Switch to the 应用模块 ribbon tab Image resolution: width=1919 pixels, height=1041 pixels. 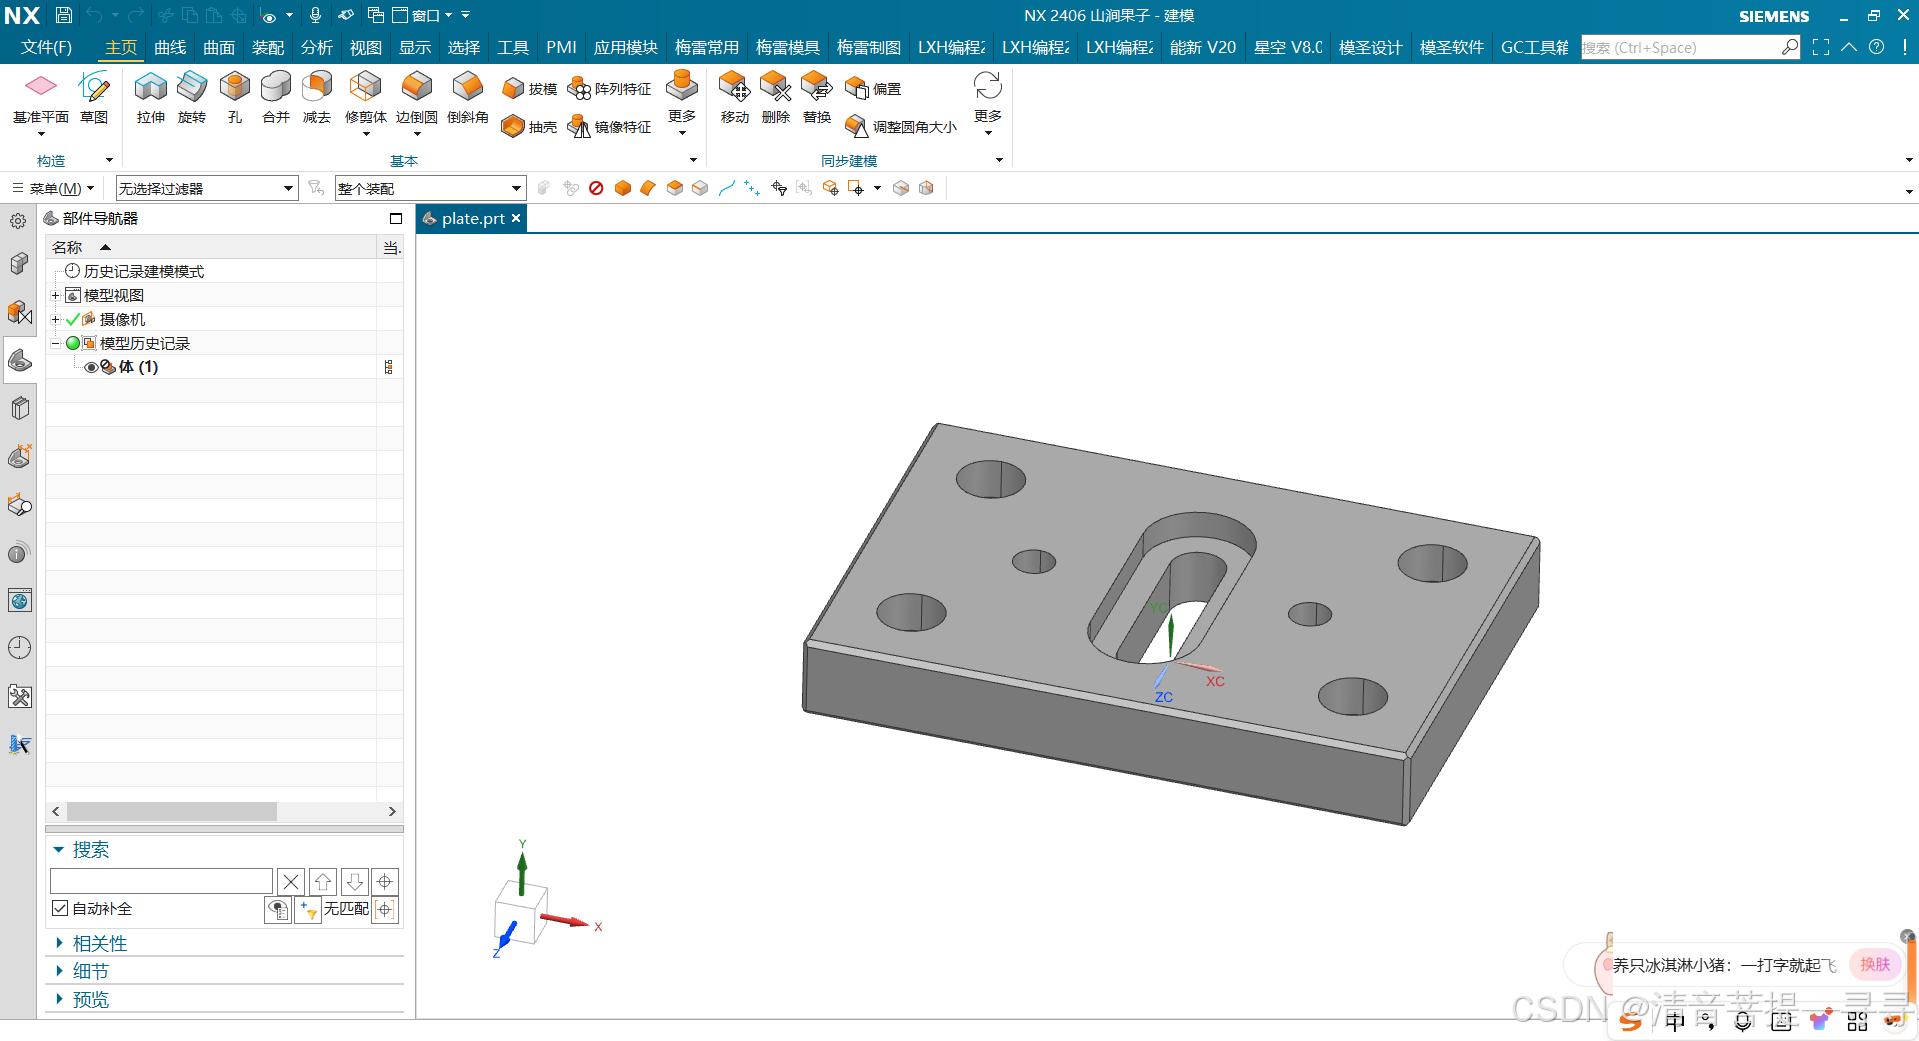coord(626,47)
